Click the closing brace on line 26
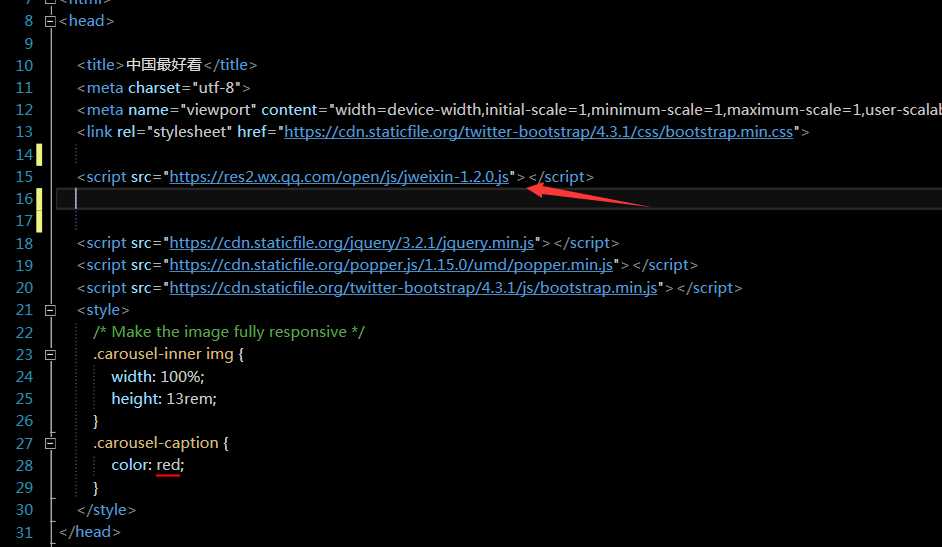Image resolution: width=942 pixels, height=547 pixels. coord(96,422)
